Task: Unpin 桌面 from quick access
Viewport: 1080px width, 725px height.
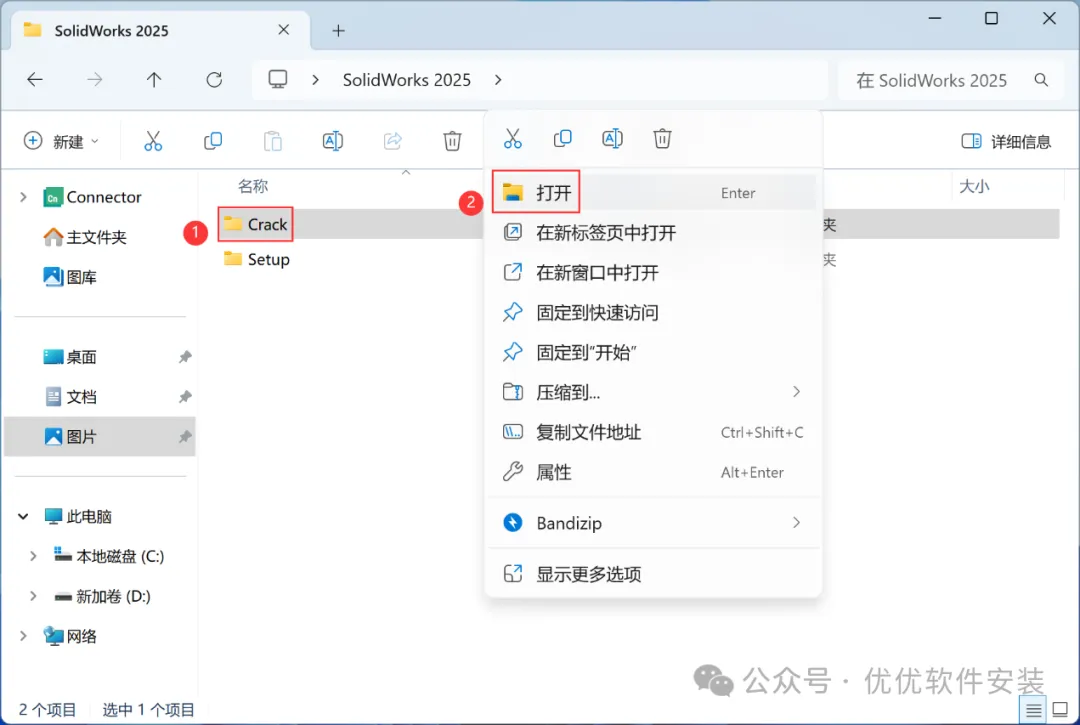Action: [x=185, y=357]
